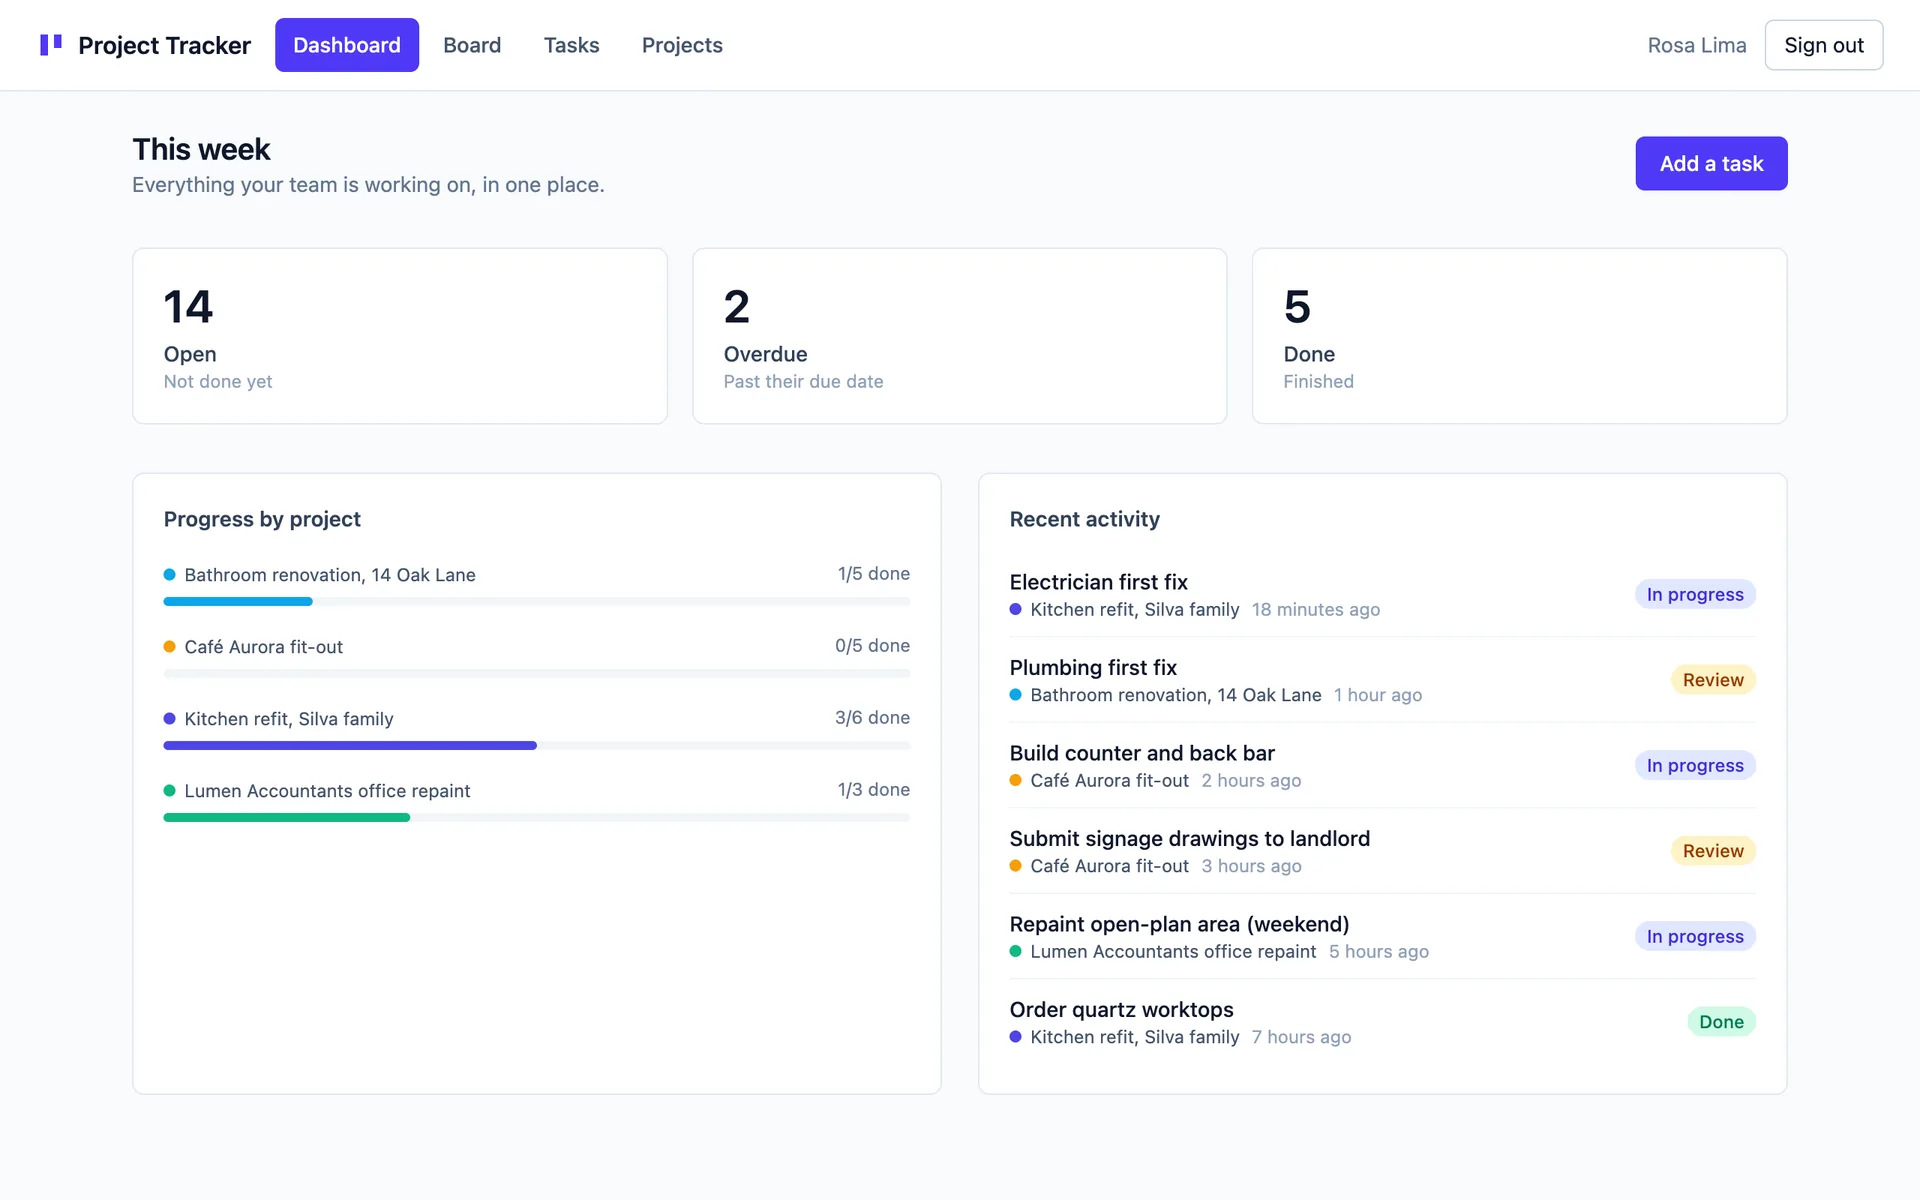
Task: Click Review badge for Plumbing first fix
Action: pos(1713,680)
